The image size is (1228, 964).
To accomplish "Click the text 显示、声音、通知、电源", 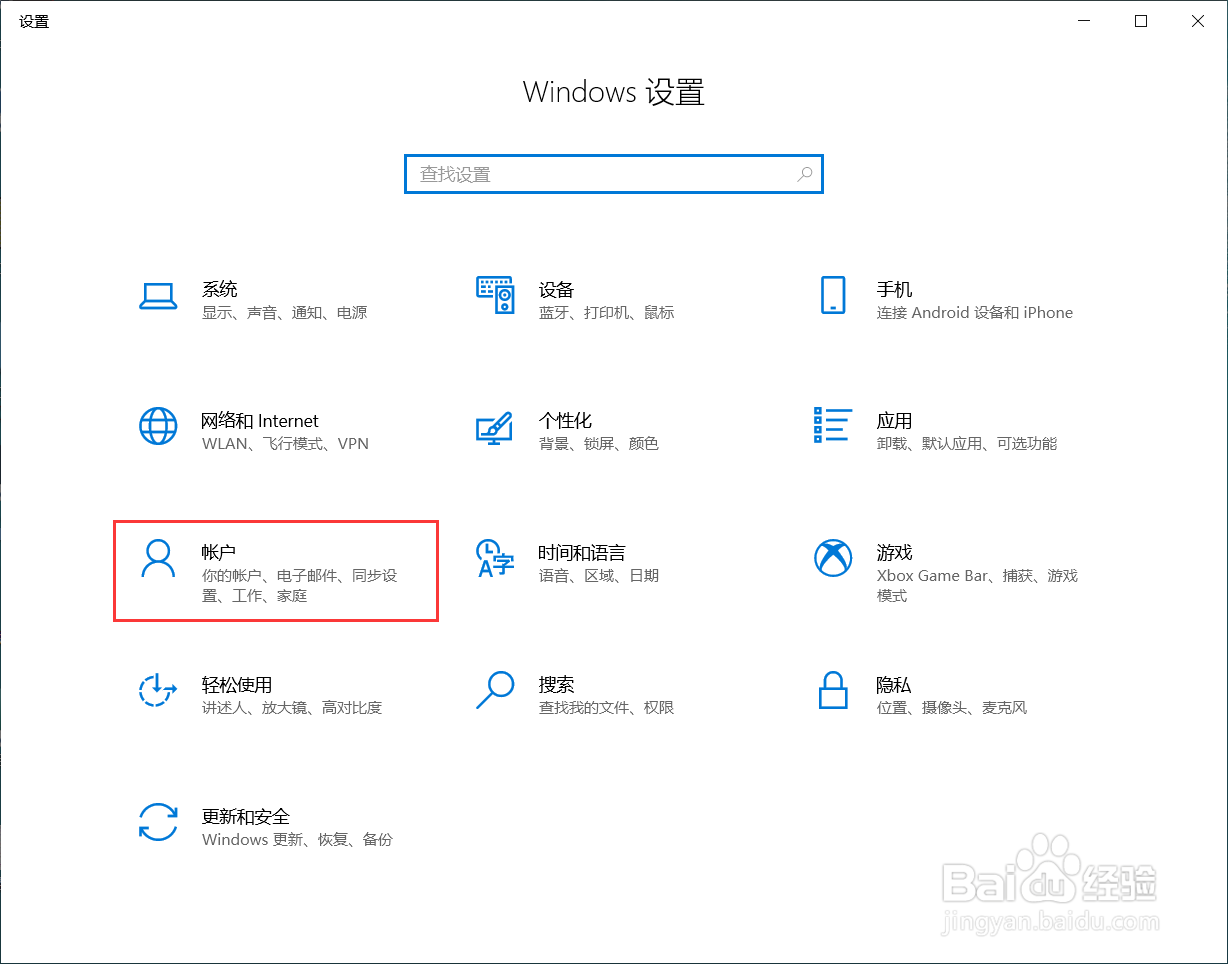I will tap(285, 313).
